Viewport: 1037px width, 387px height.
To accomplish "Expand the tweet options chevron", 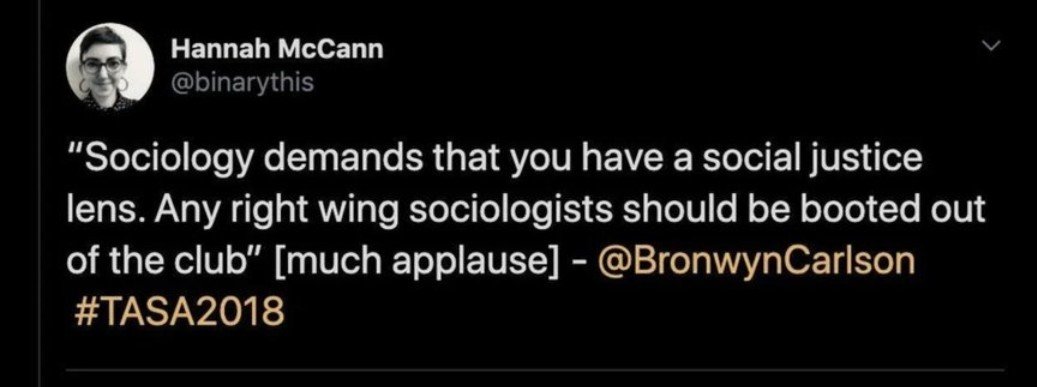I will point(989,46).
